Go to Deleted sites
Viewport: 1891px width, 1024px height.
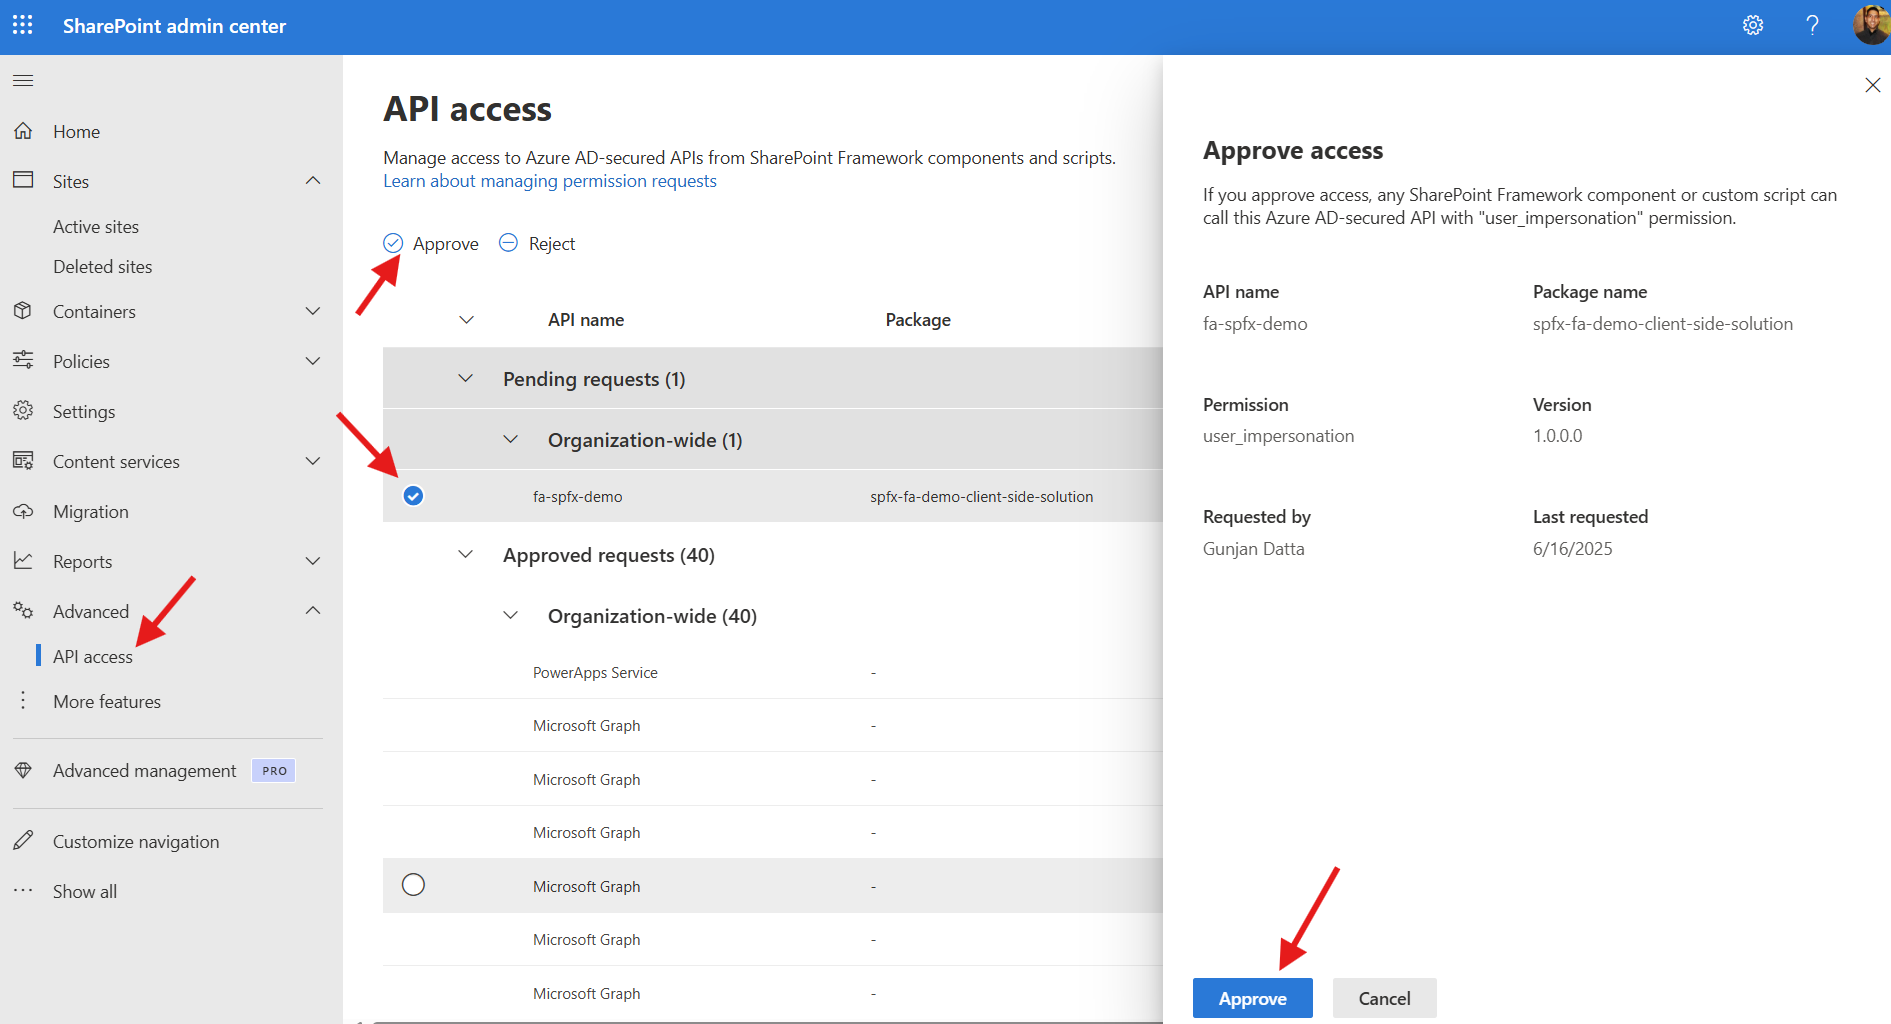click(103, 267)
